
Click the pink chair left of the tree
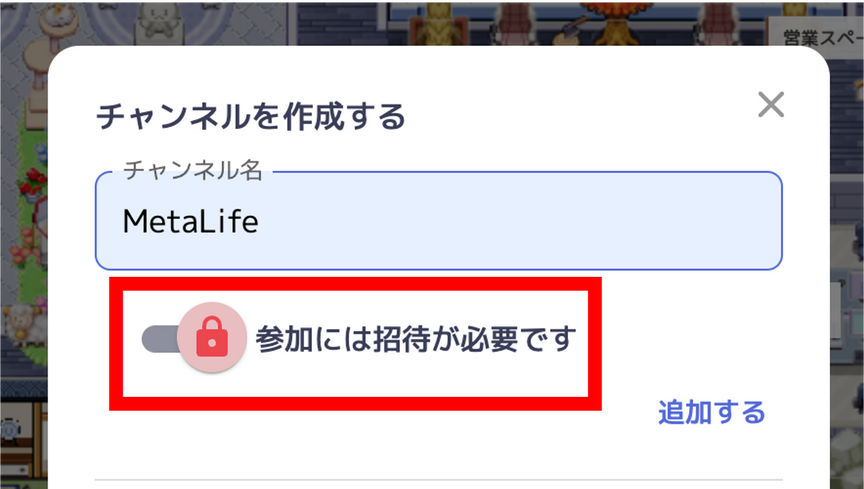516,22
